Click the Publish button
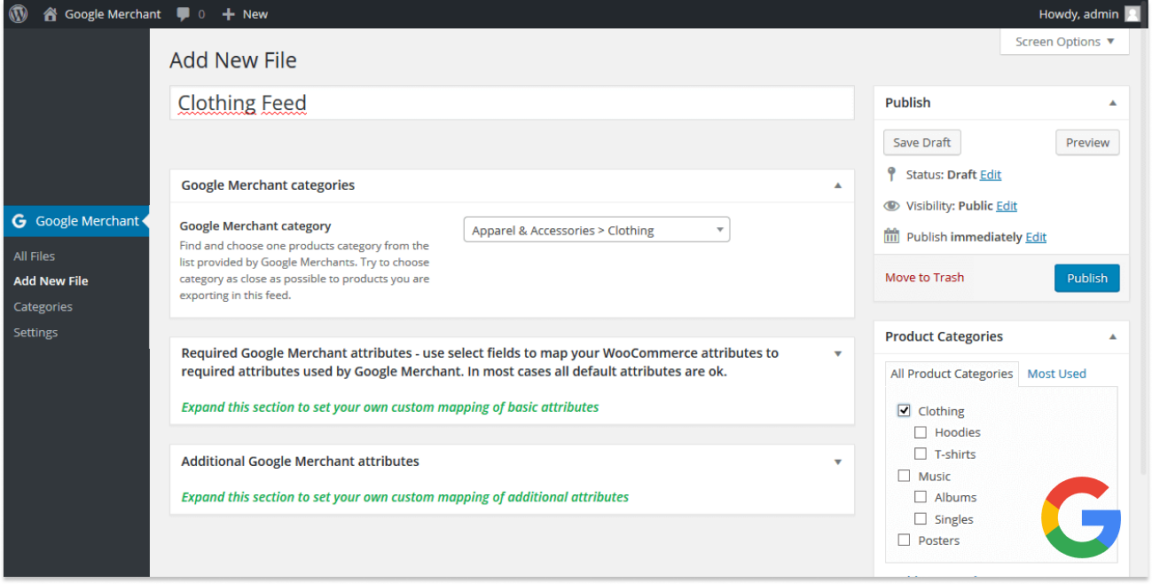The height and width of the screenshot is (584, 1152). pyautogui.click(x=1087, y=278)
